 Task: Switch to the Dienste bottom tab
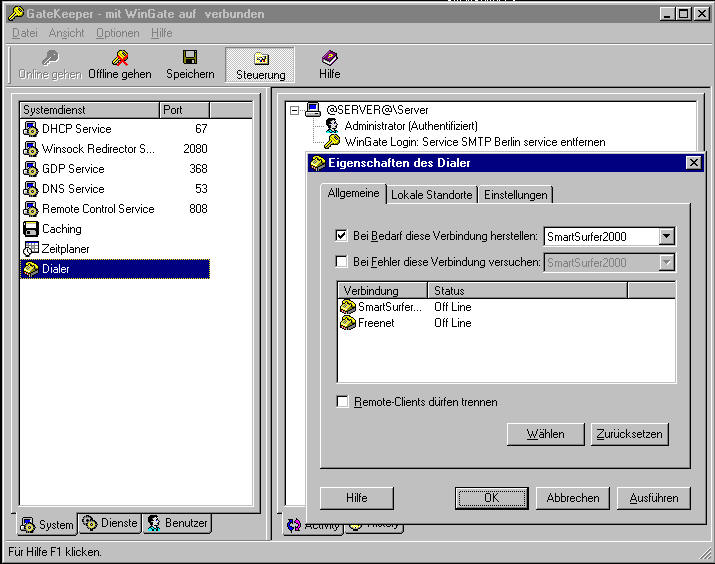point(110,523)
